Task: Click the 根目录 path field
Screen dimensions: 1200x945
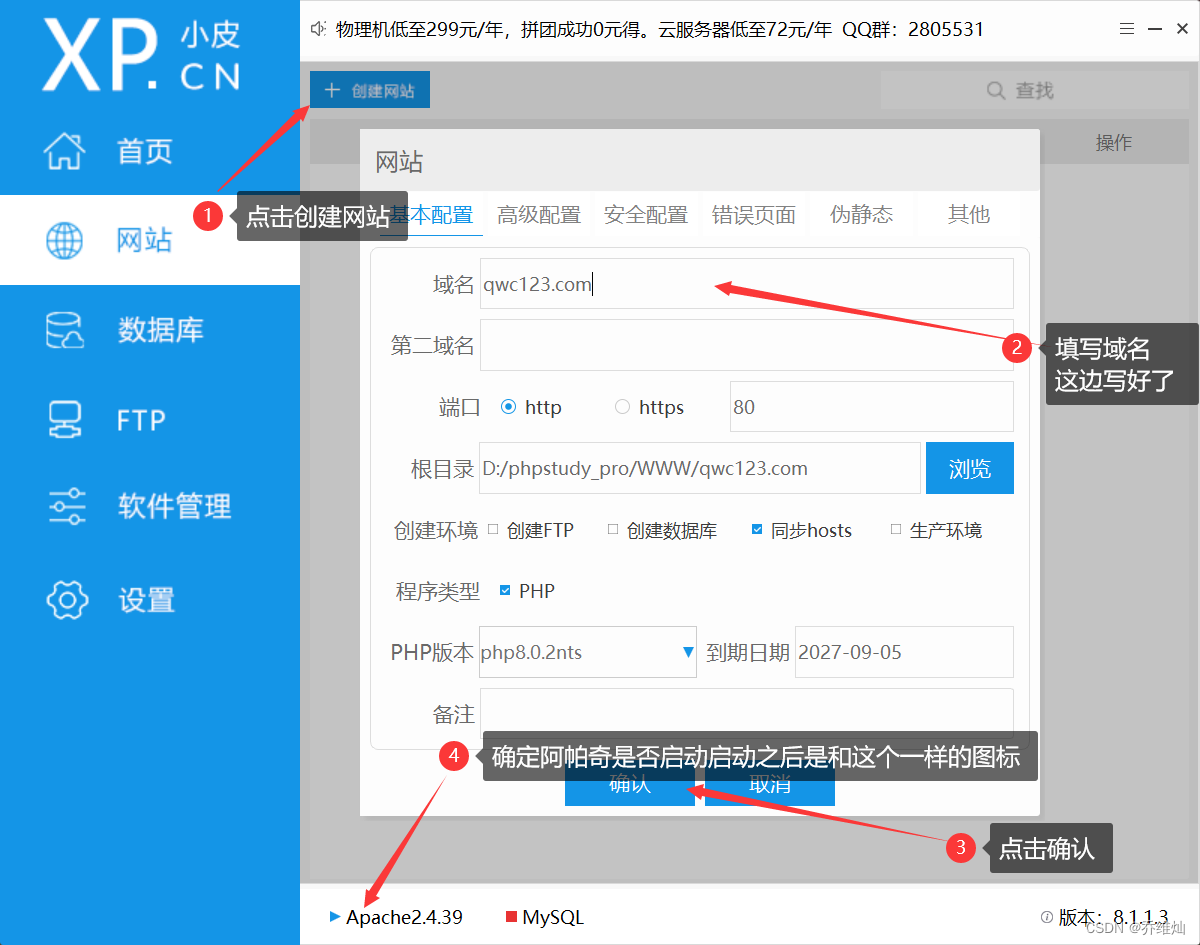Action: click(700, 468)
